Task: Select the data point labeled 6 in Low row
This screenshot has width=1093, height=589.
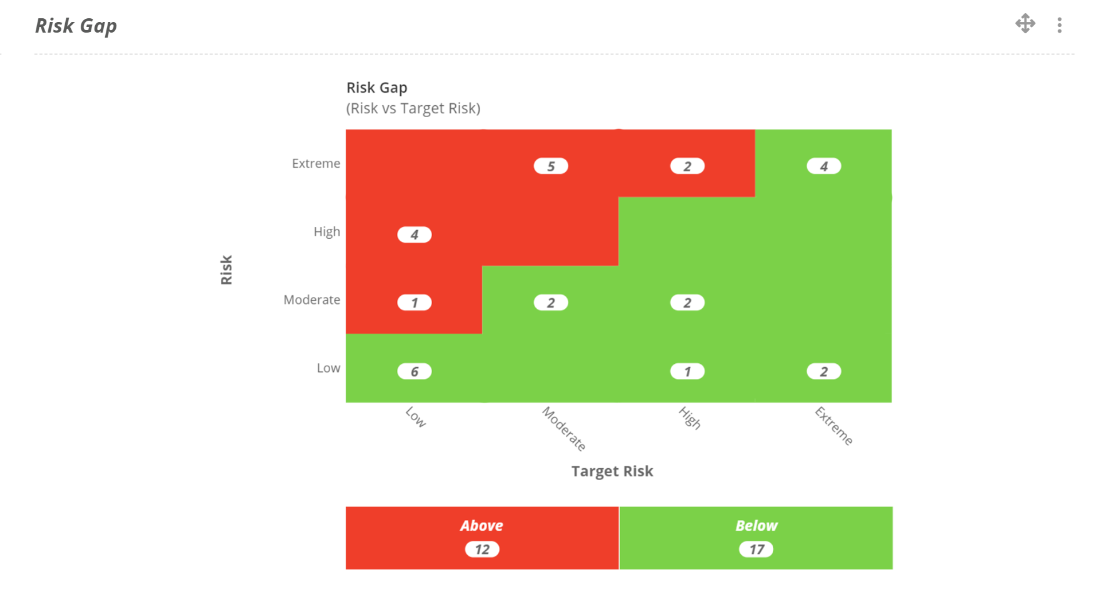Action: pos(414,370)
